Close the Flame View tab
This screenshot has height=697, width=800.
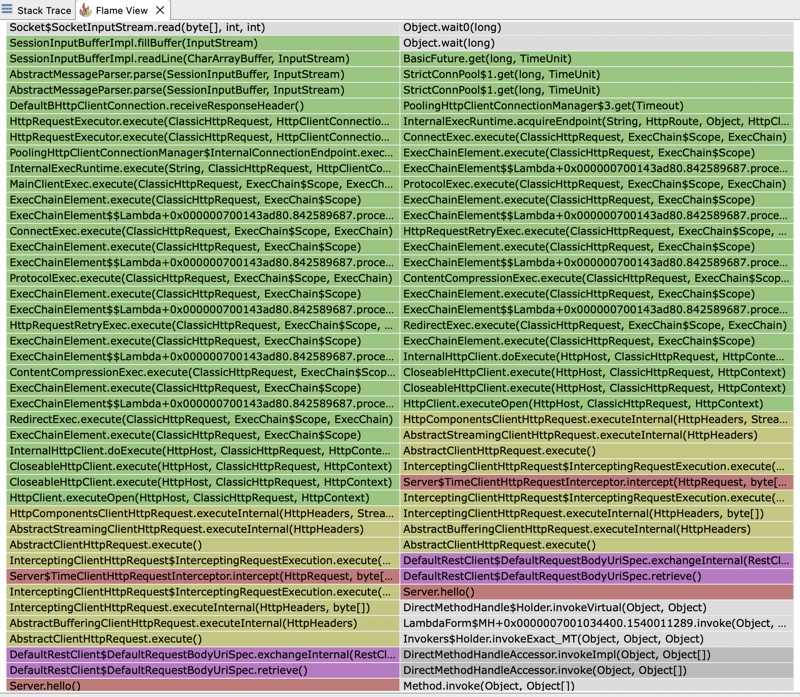tap(160, 10)
